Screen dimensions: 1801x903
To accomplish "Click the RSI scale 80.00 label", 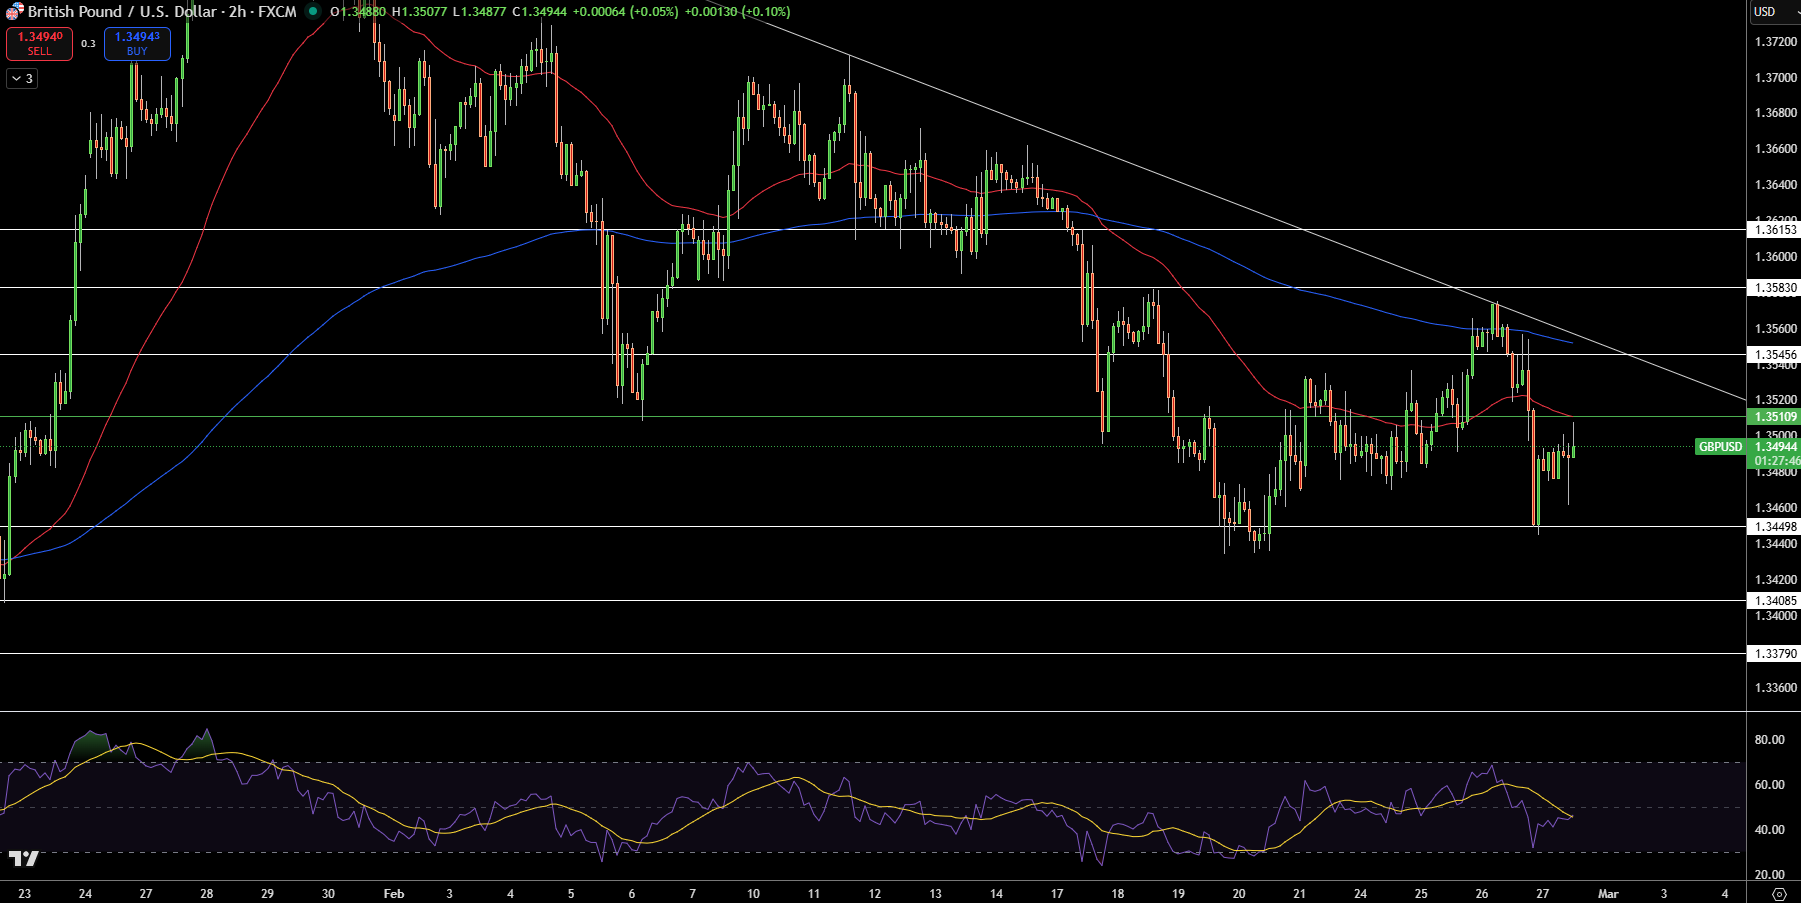I will (1769, 739).
